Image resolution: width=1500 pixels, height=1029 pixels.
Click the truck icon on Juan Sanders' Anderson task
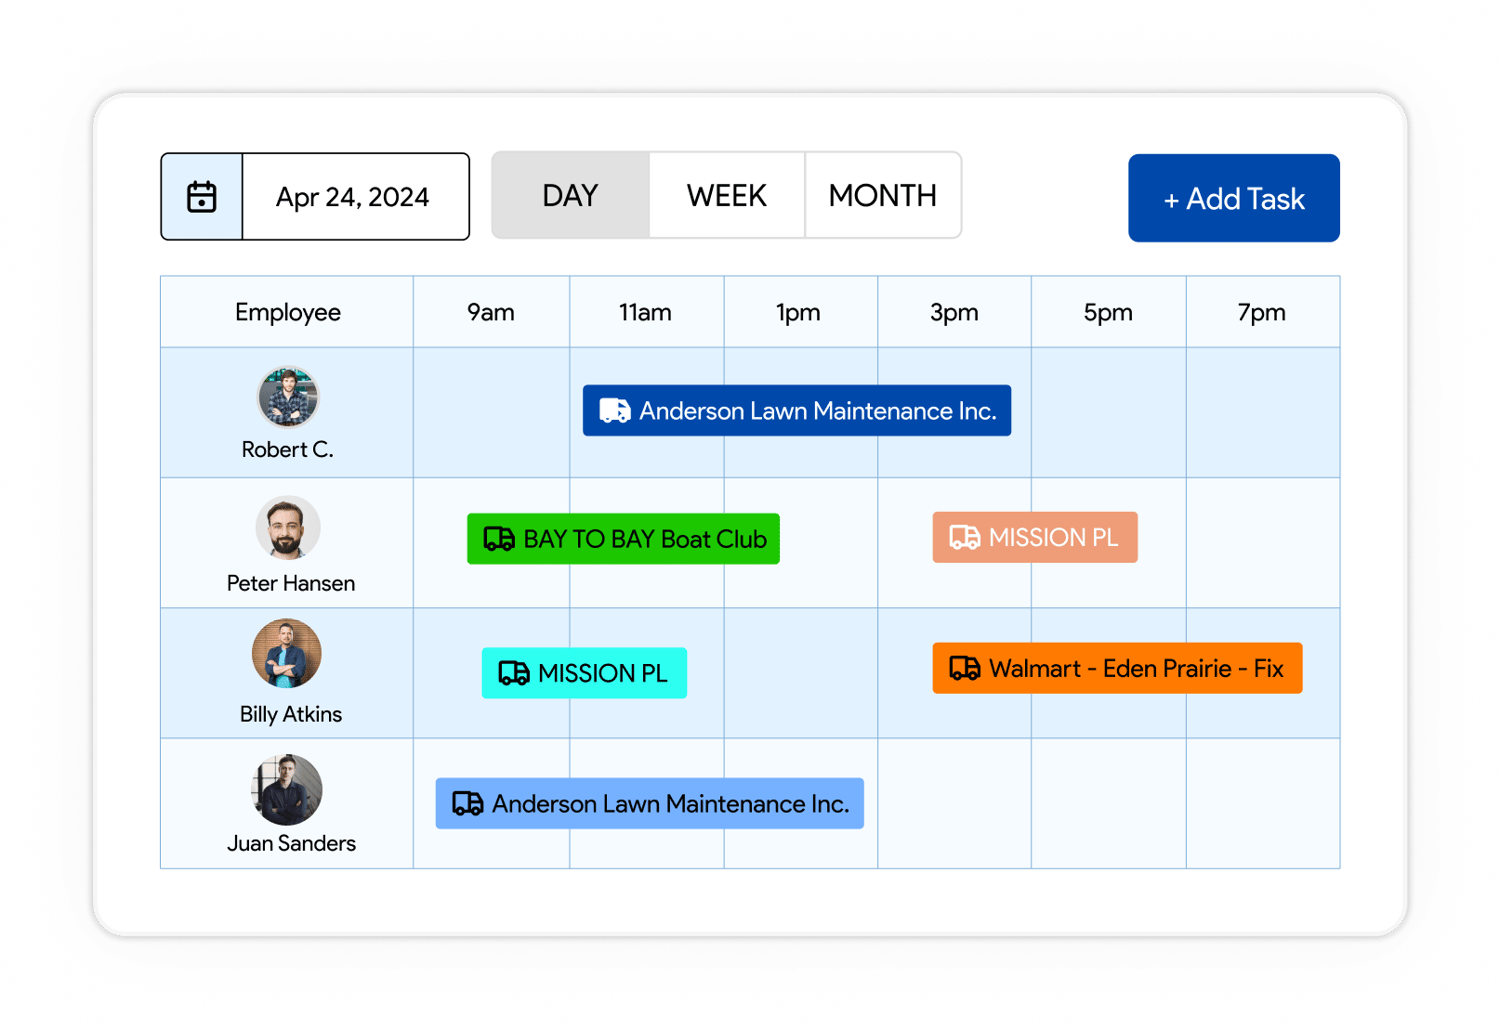point(466,803)
